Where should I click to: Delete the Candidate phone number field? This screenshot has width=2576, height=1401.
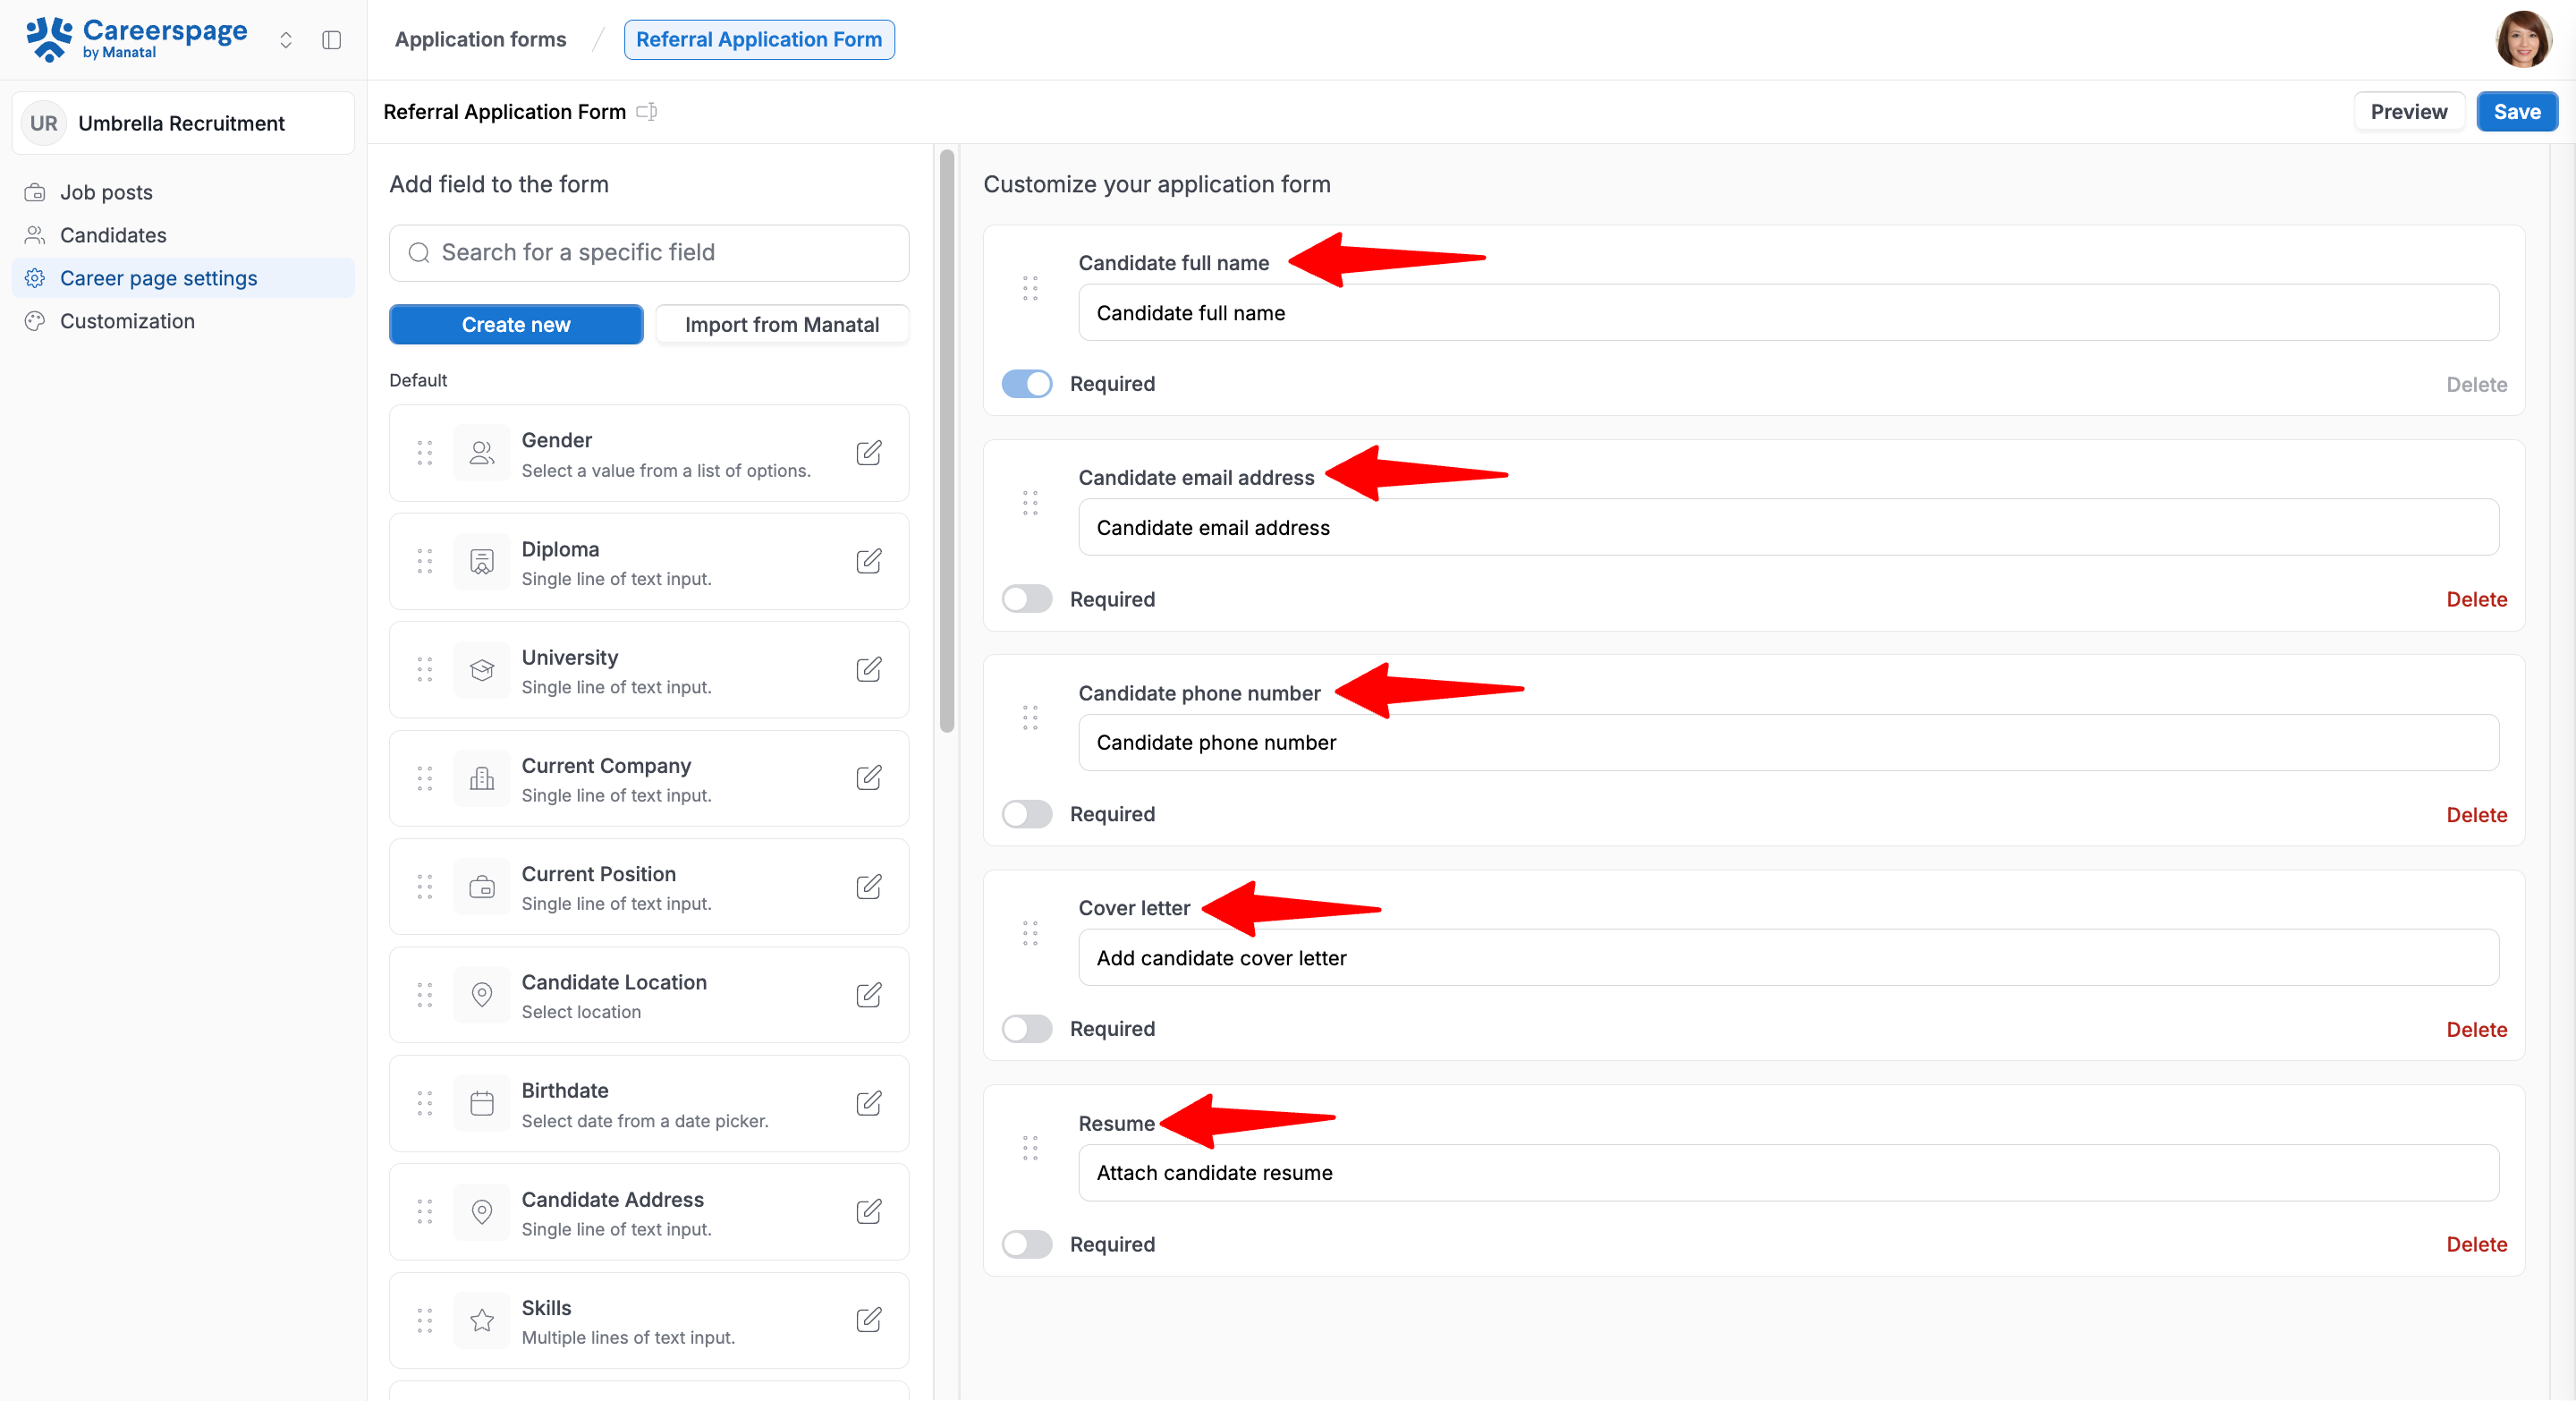(2476, 815)
